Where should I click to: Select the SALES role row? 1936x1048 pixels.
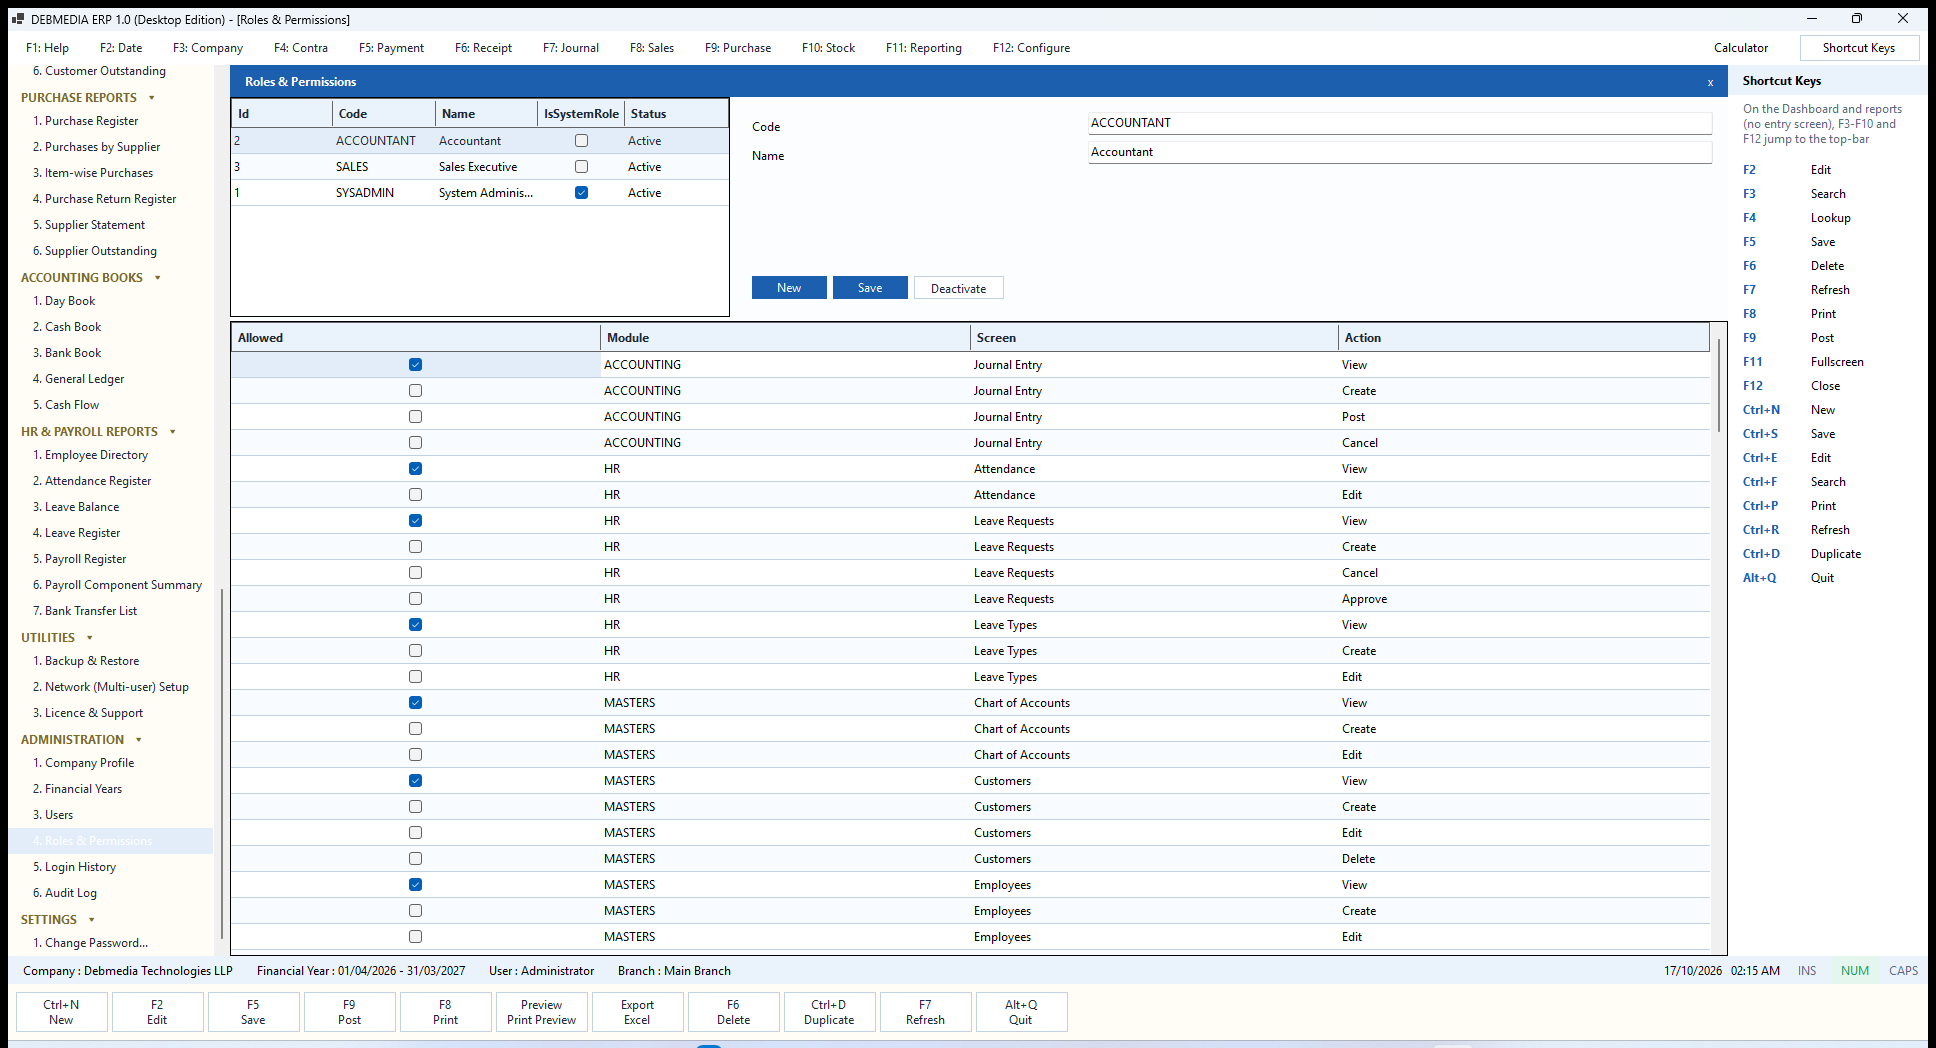coord(480,167)
